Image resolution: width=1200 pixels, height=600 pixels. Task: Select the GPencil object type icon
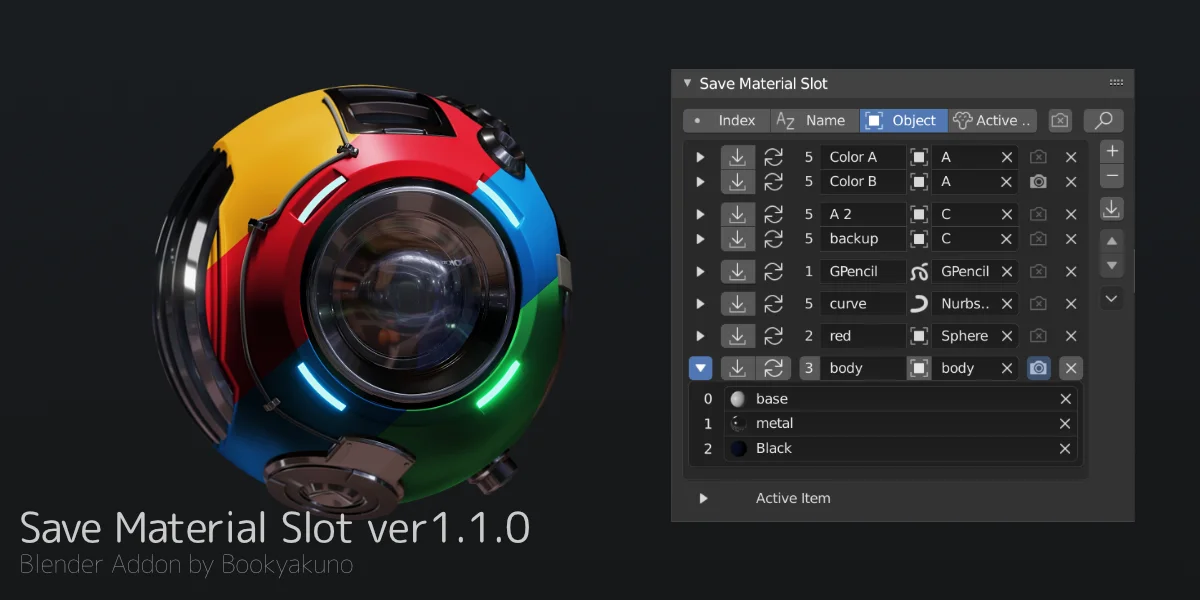click(919, 271)
